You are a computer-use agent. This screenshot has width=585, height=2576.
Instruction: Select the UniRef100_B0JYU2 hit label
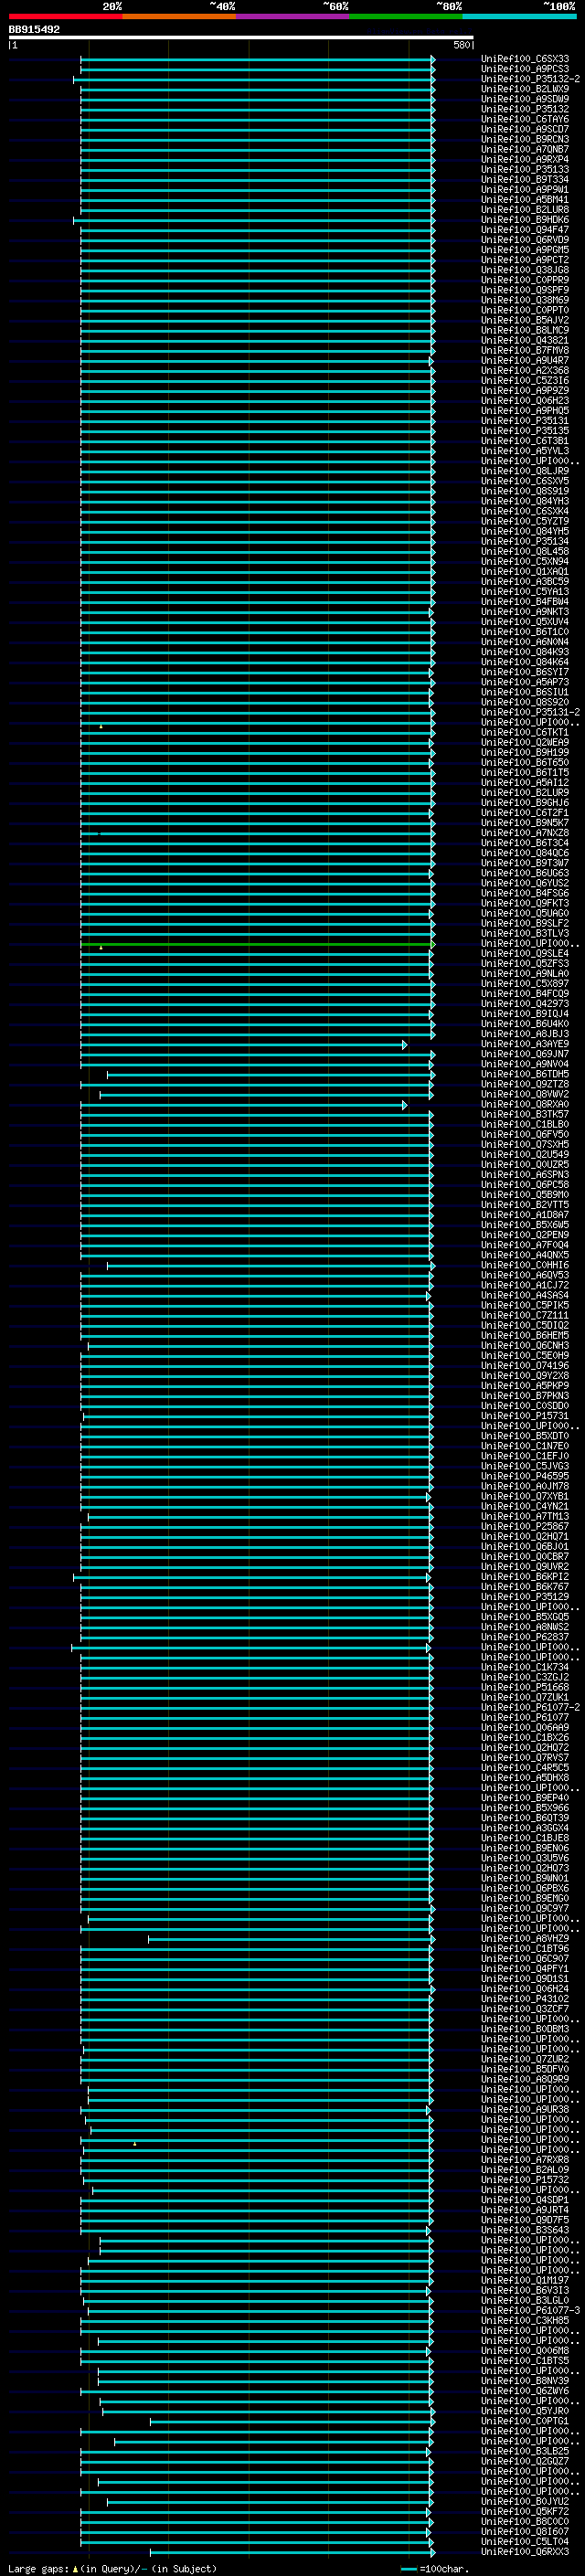click(525, 2501)
